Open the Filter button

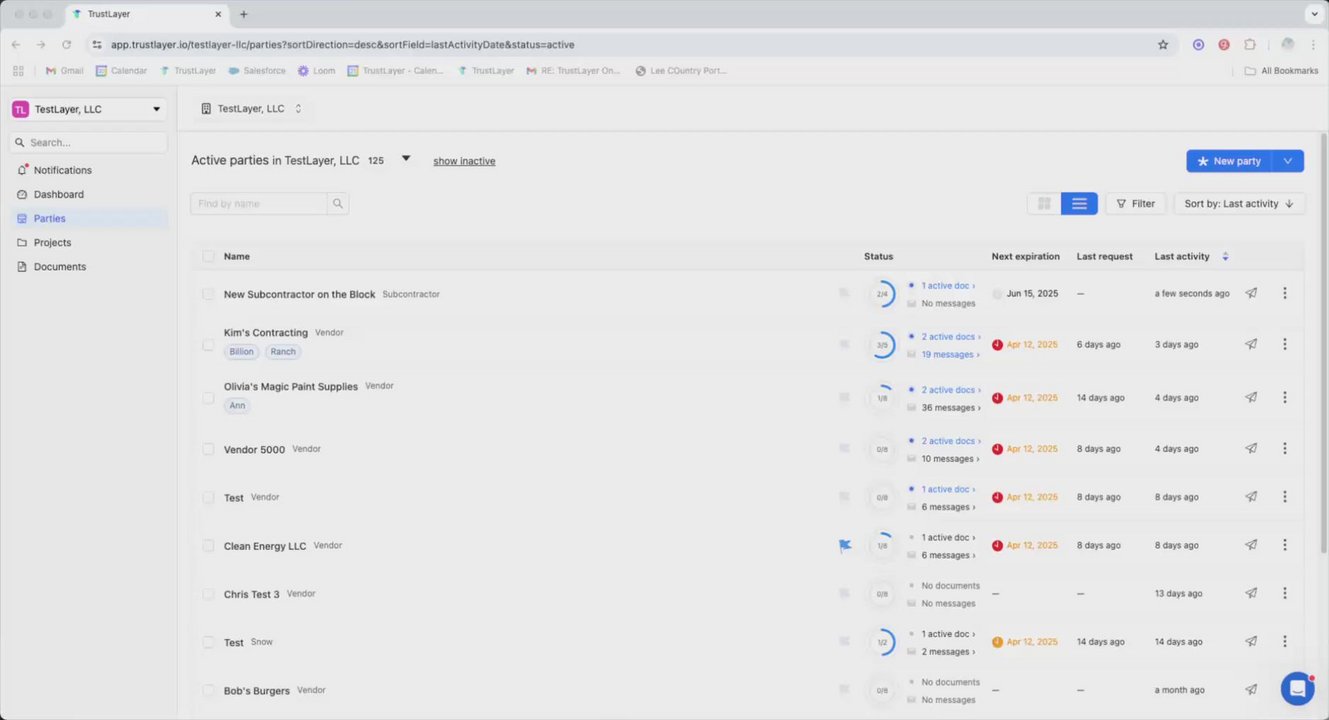[x=1135, y=203]
